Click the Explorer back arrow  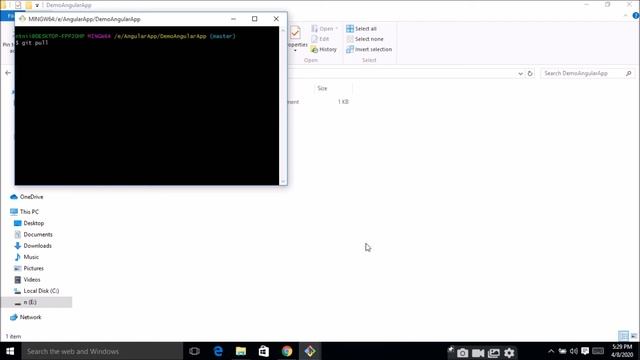click(8, 73)
